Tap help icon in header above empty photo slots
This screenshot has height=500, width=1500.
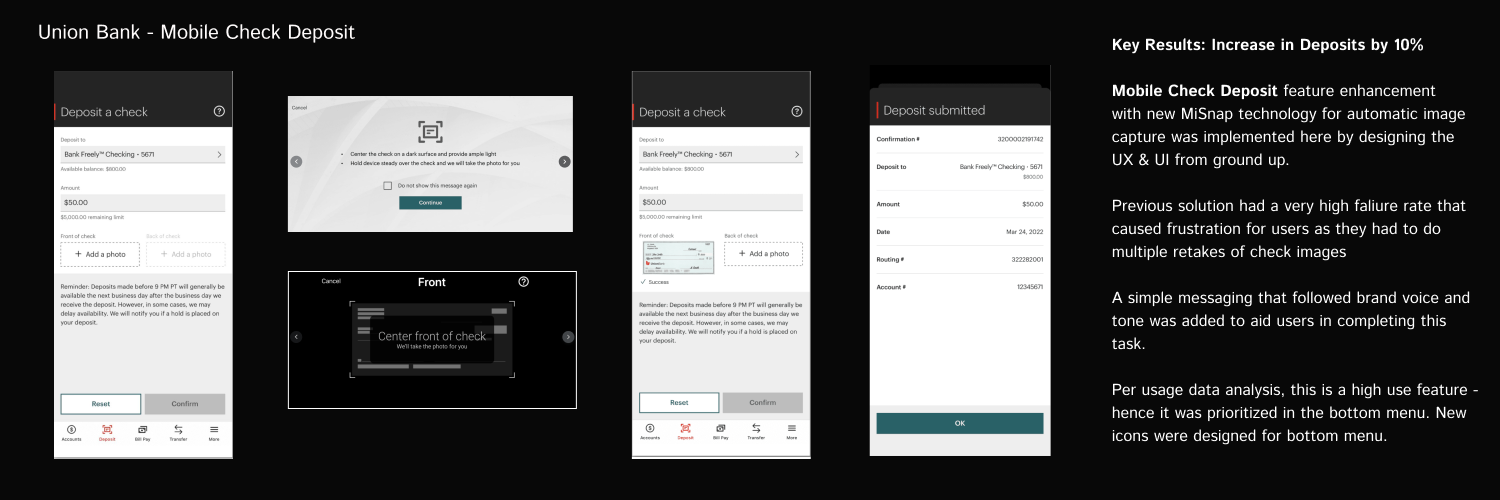(x=219, y=111)
